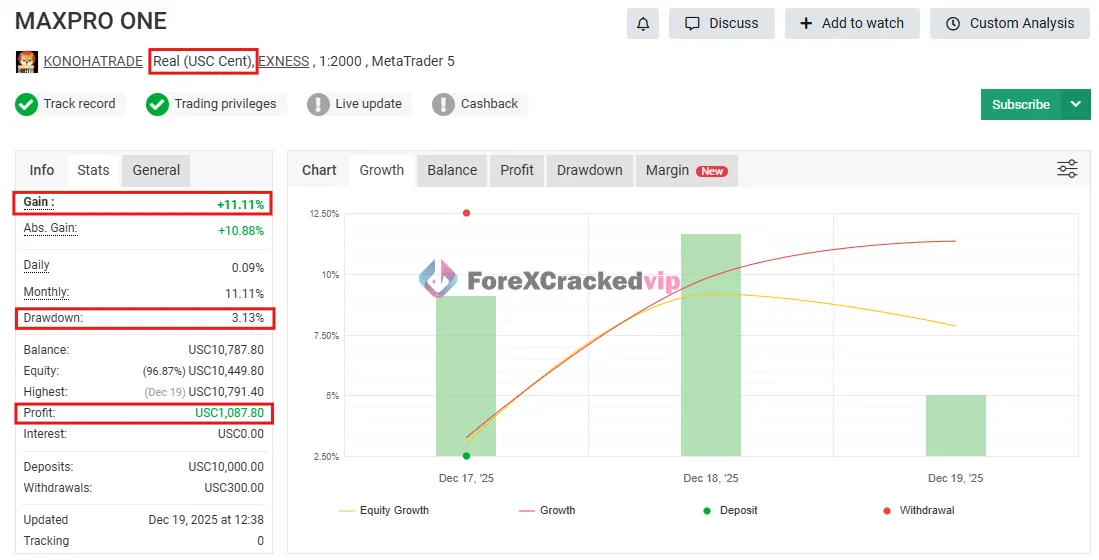The width and height of the screenshot is (1099, 560).
Task: Toggle Equity Growth series in legend
Action: coord(384,510)
